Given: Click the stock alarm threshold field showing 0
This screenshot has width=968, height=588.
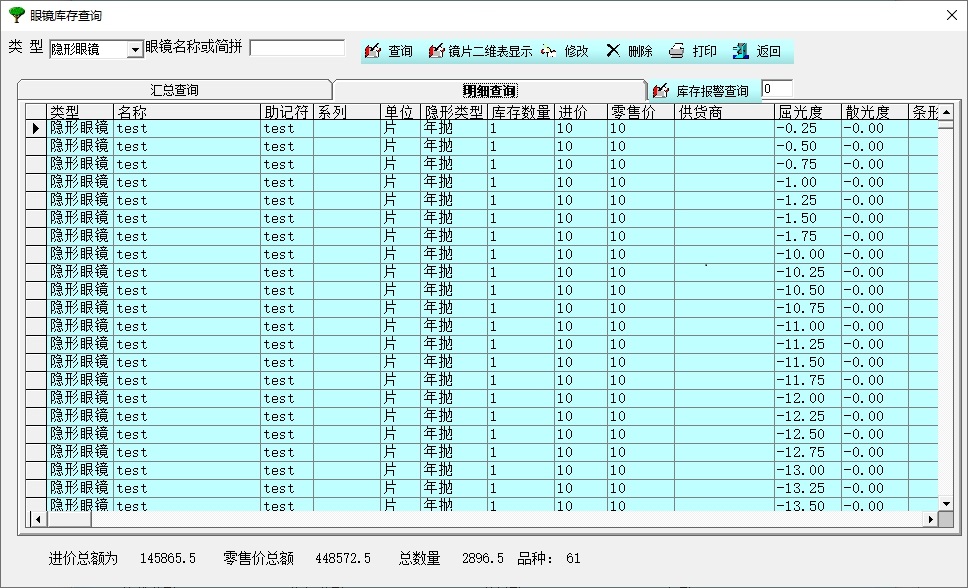Looking at the screenshot, I should click(x=777, y=89).
